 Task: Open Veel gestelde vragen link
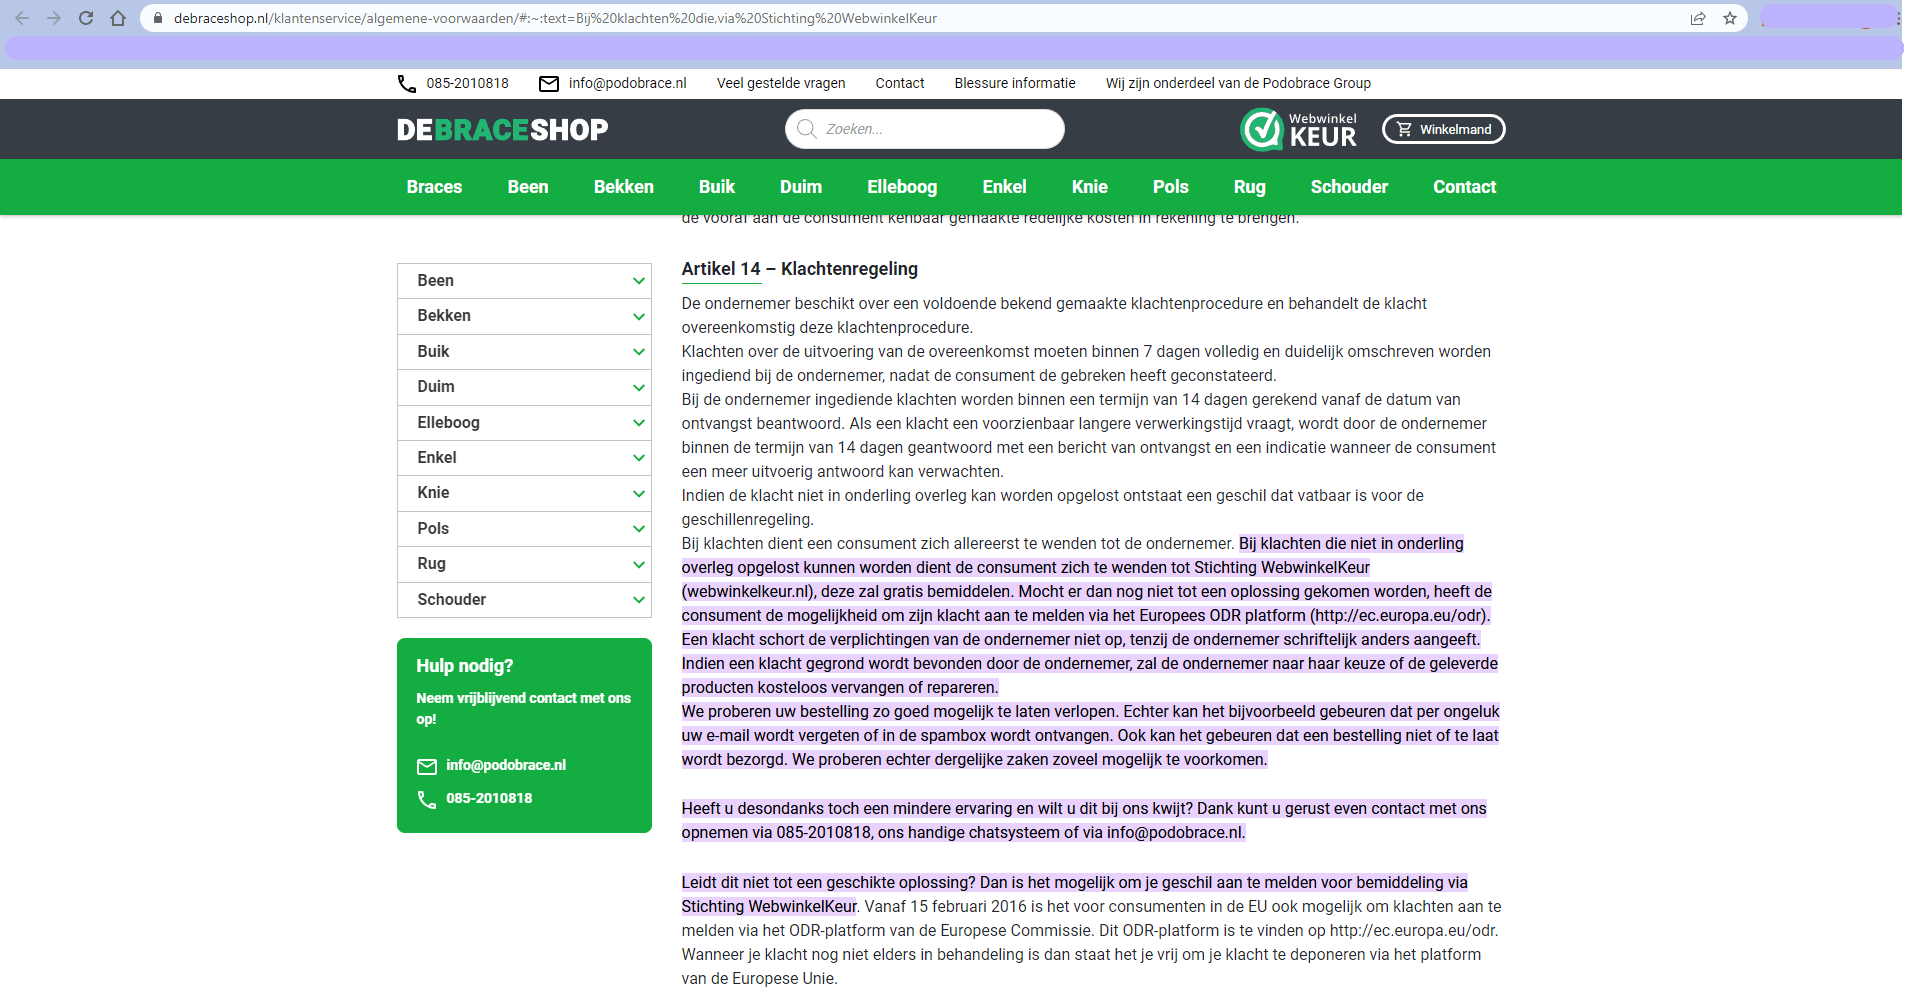(x=781, y=83)
